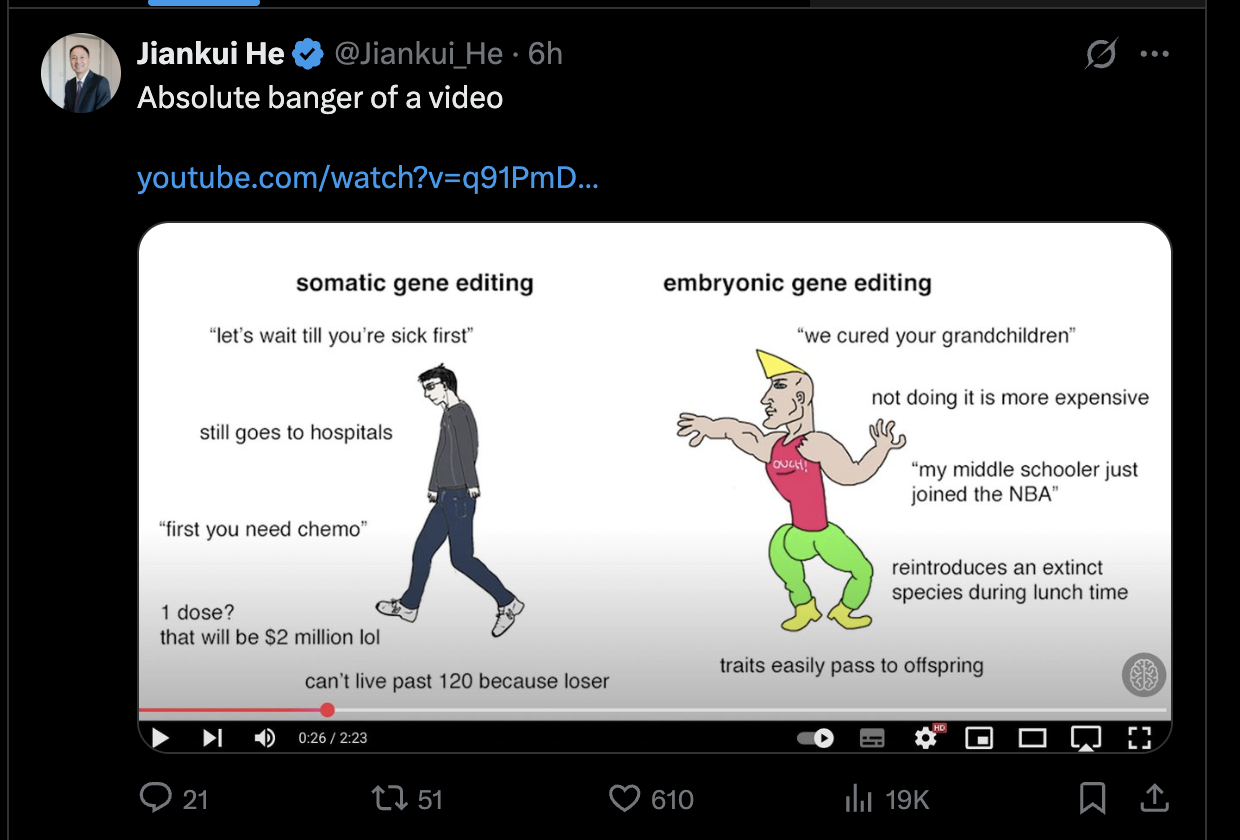Toggle the autoplay switch
The width and height of the screenshot is (1240, 840).
815,738
